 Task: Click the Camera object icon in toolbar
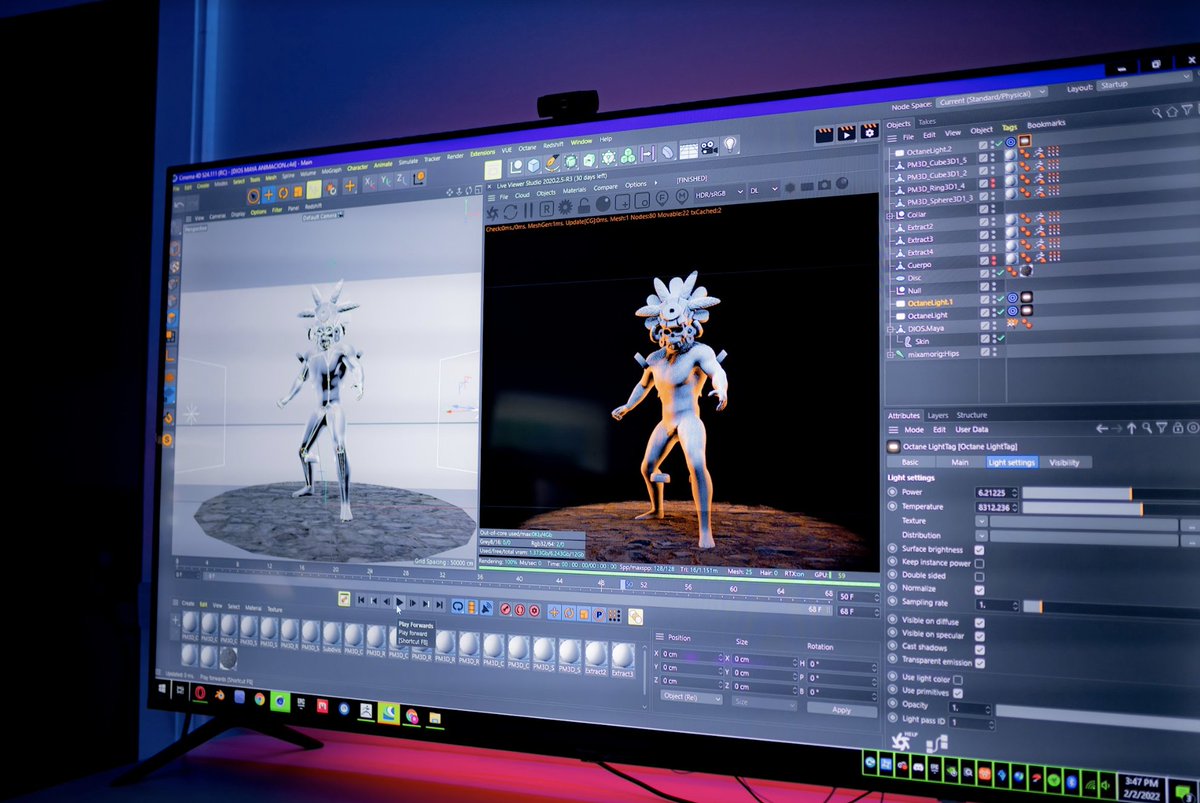click(709, 148)
